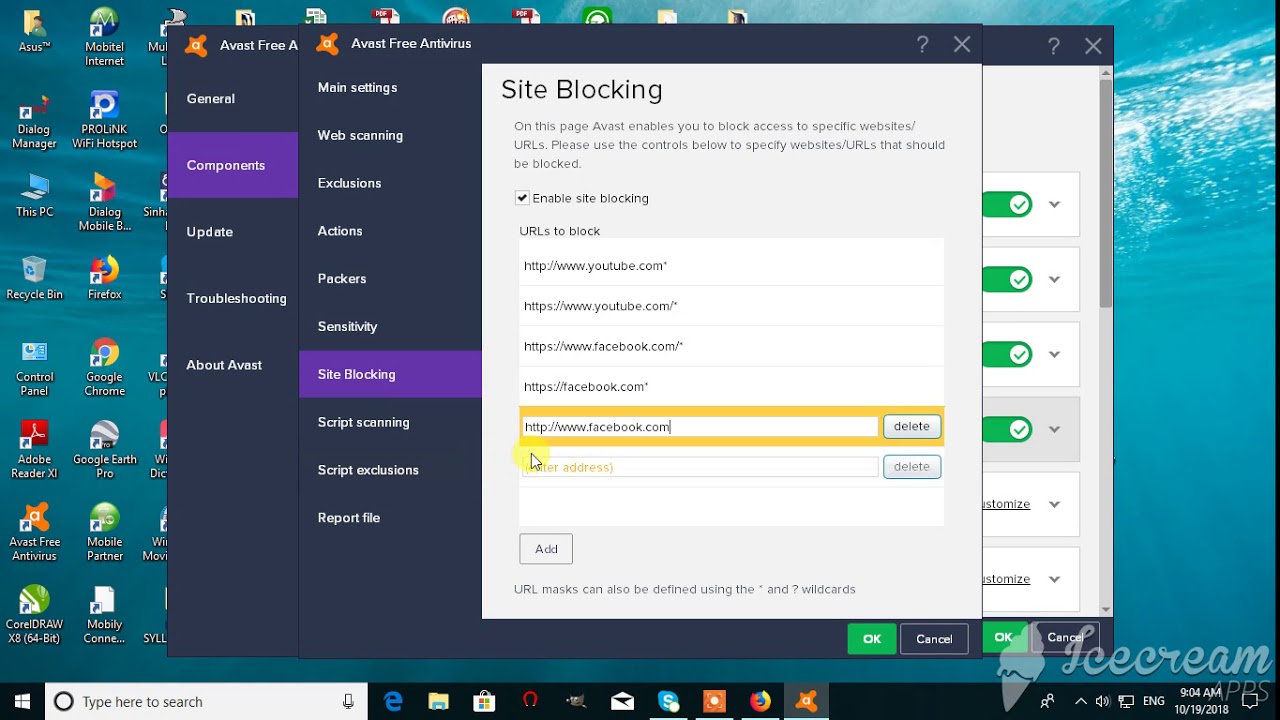Confirm with the front window OK button
The height and width of the screenshot is (720, 1280).
click(871, 639)
